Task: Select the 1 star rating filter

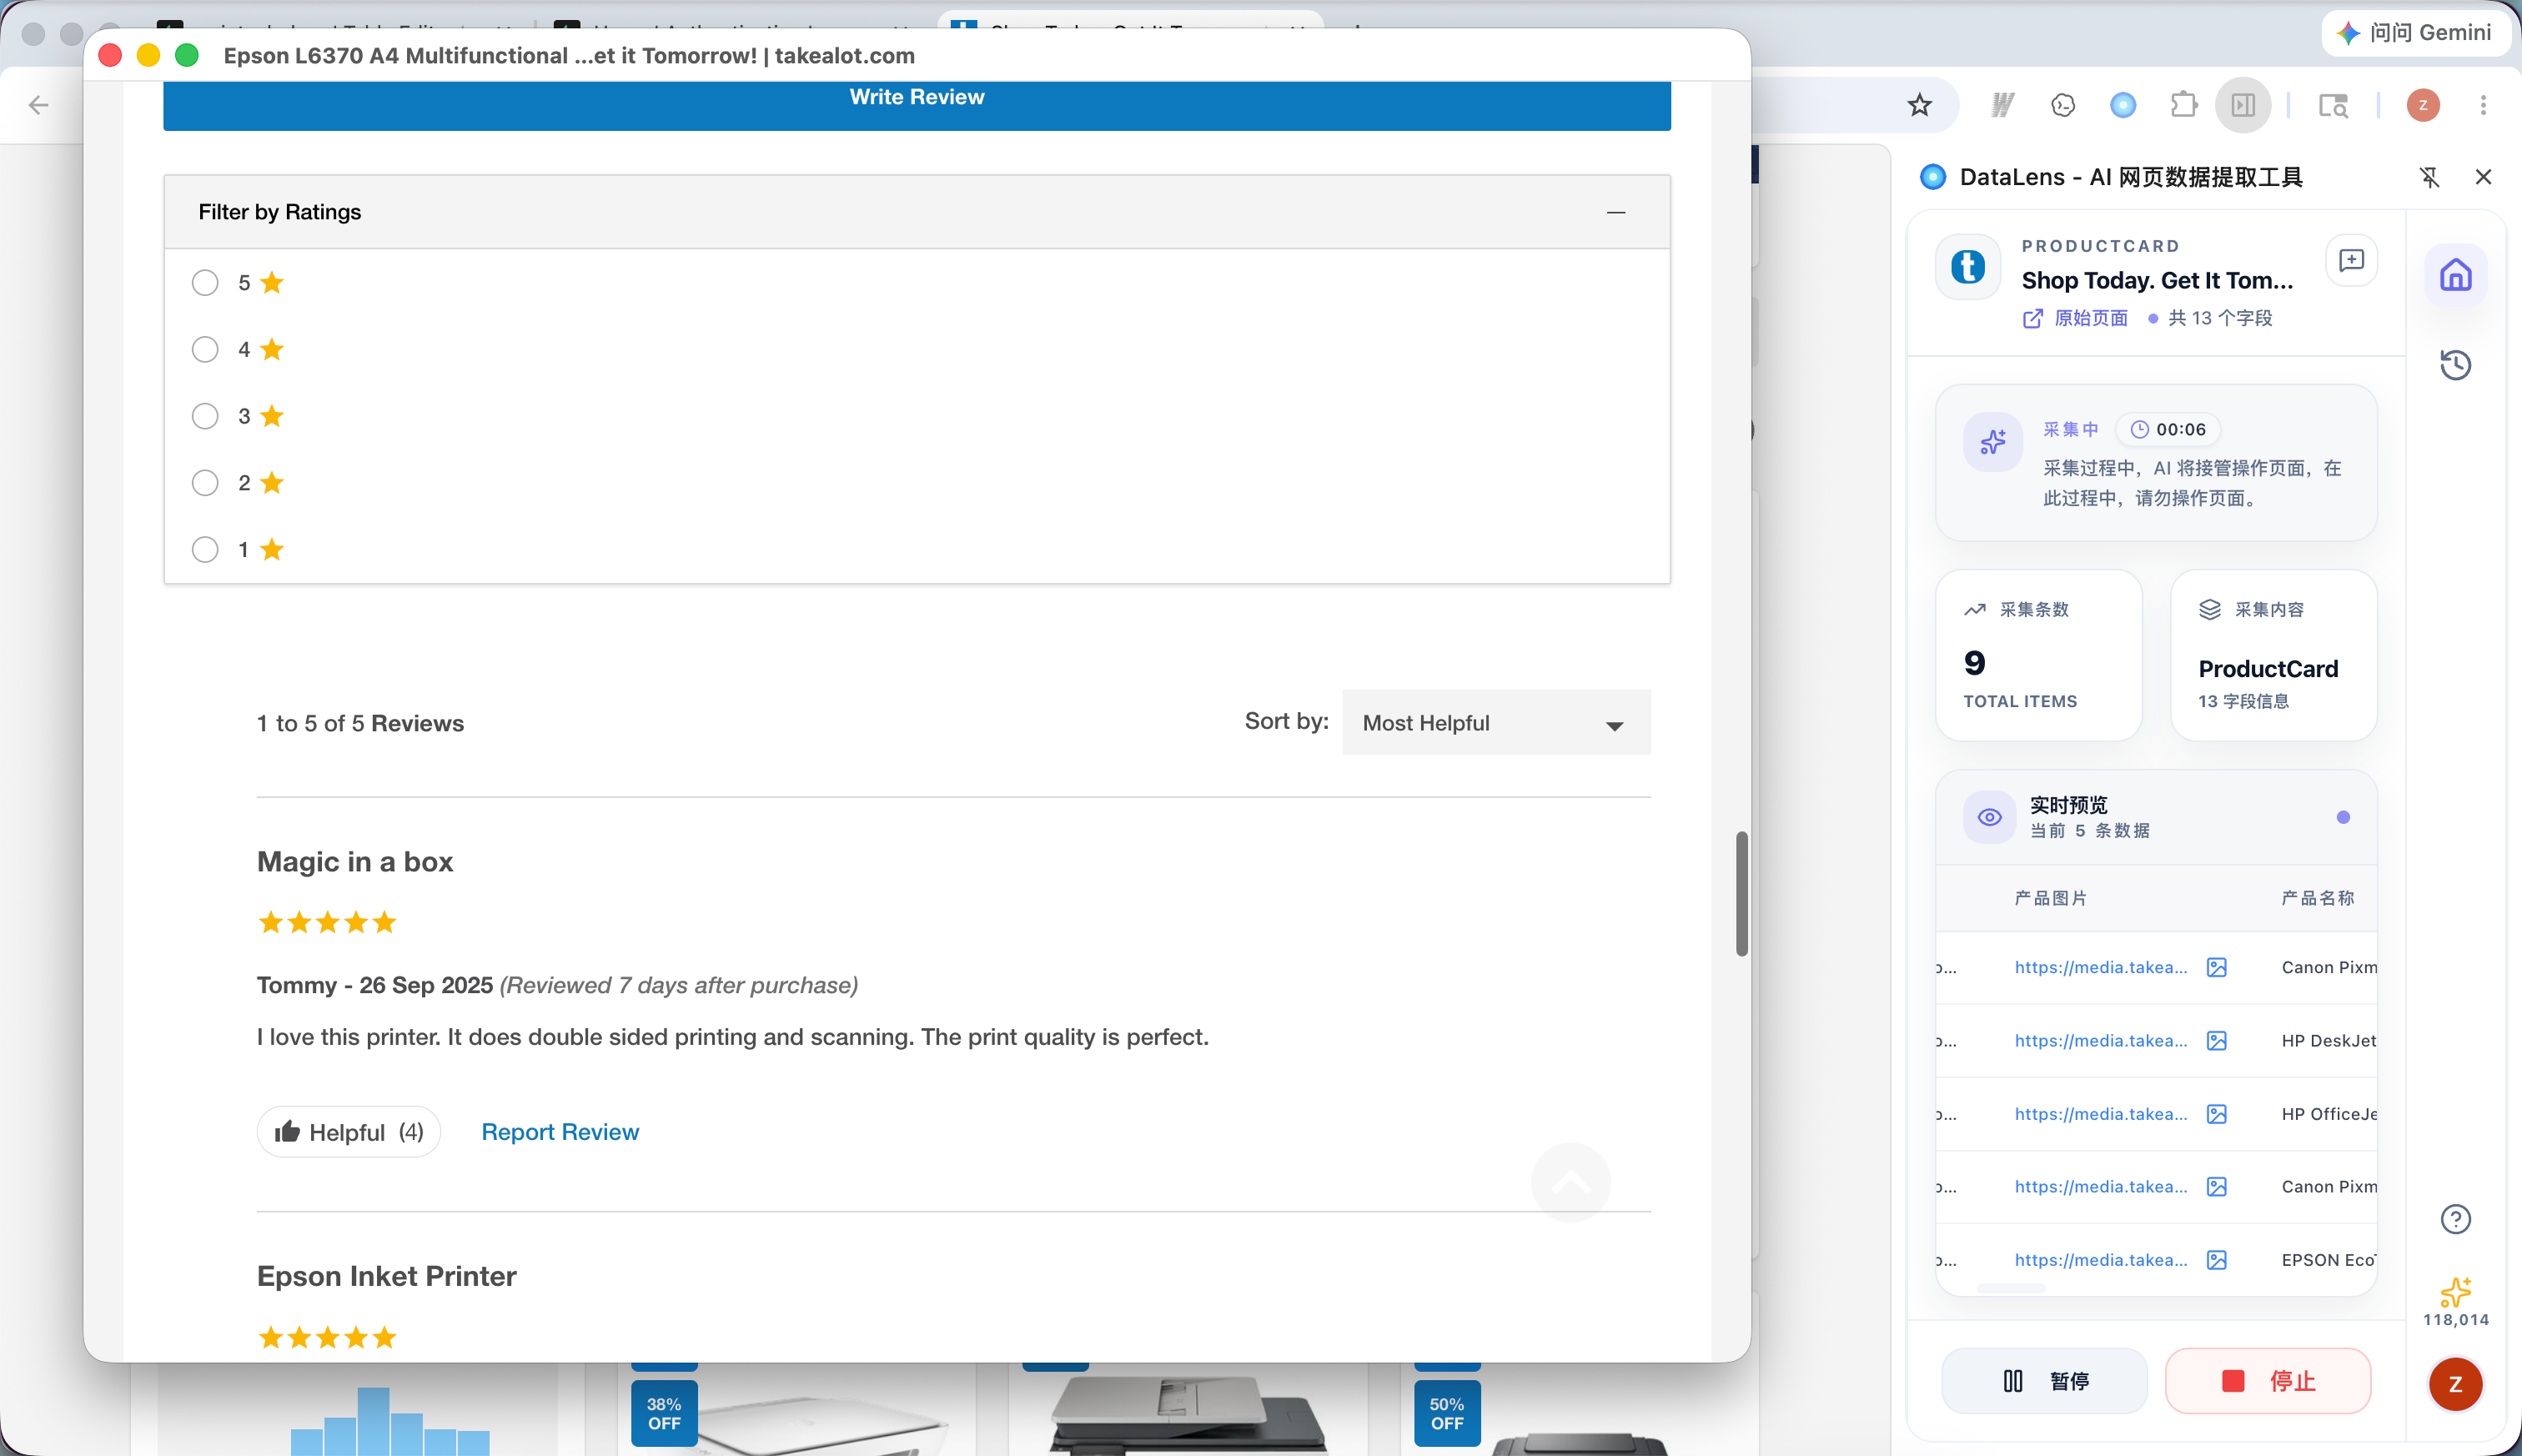Action: [x=205, y=549]
